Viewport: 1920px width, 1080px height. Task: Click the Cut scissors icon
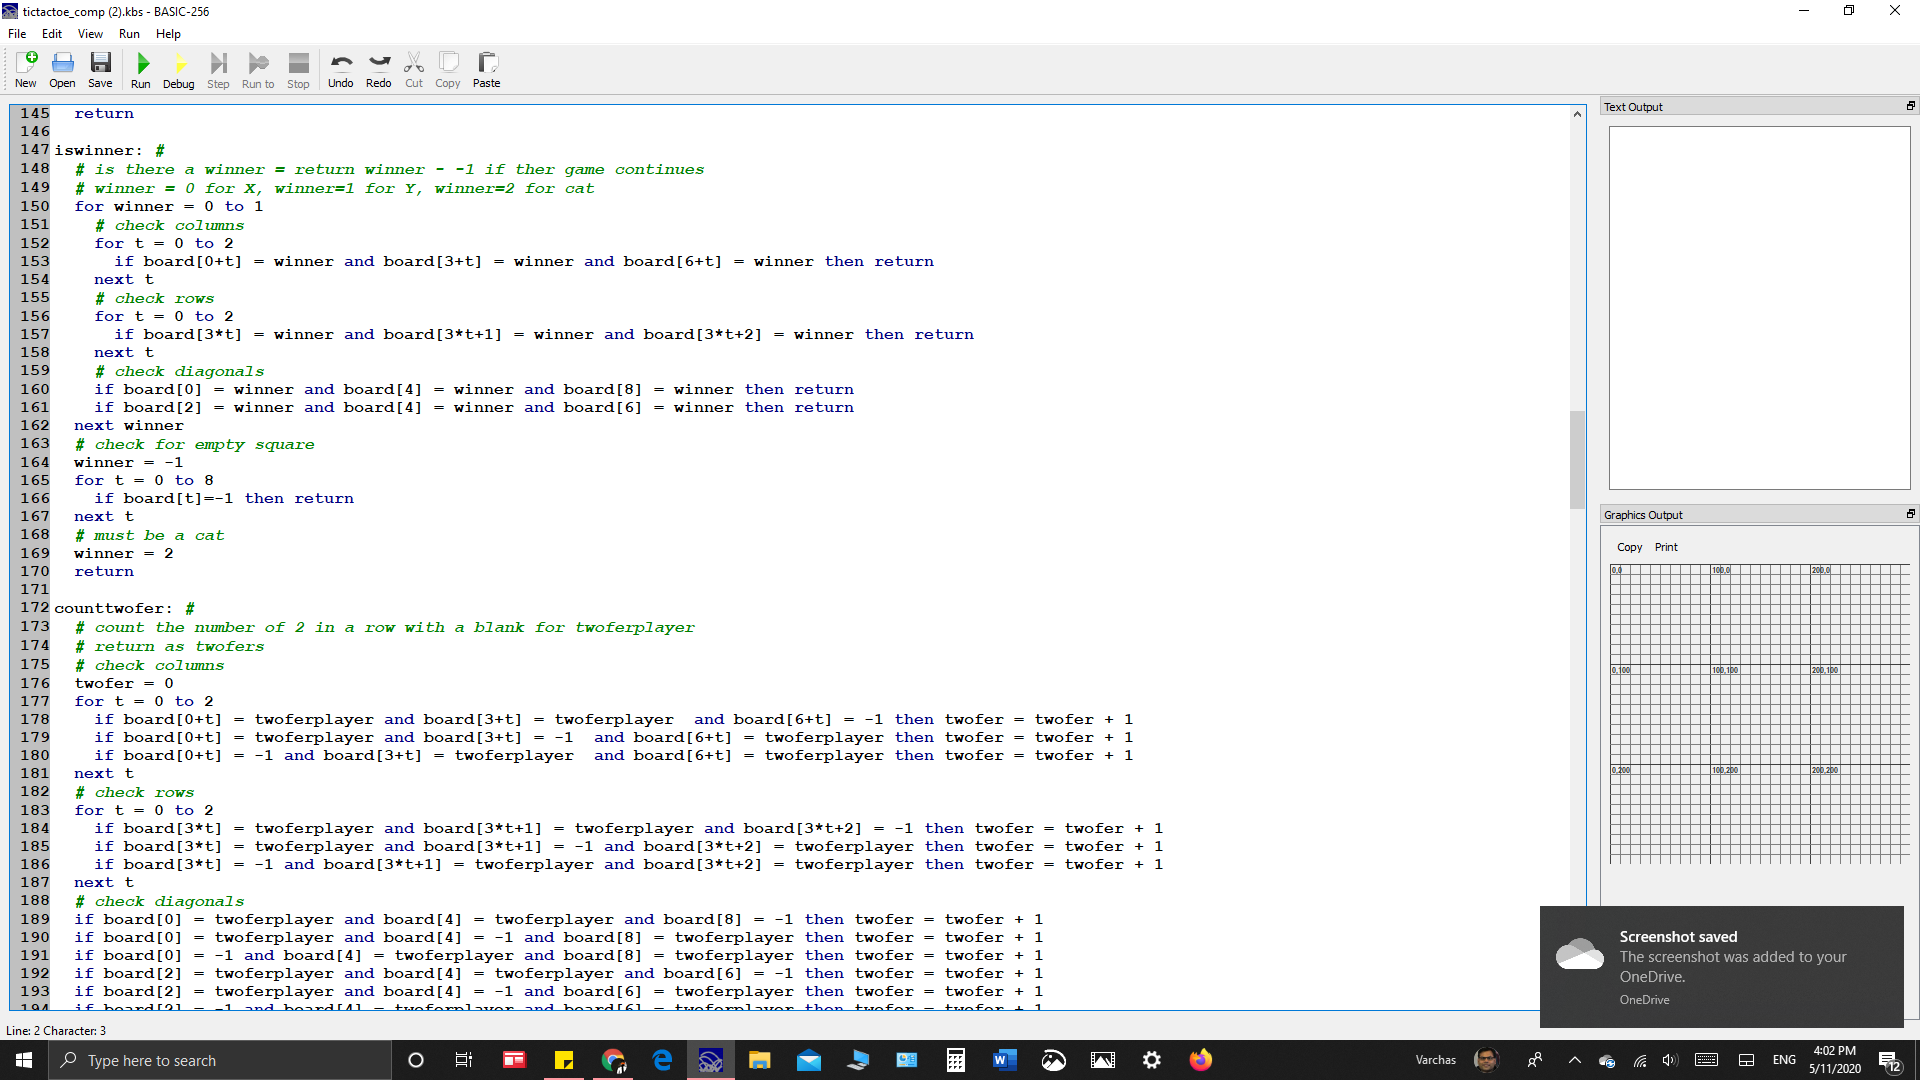tap(414, 70)
